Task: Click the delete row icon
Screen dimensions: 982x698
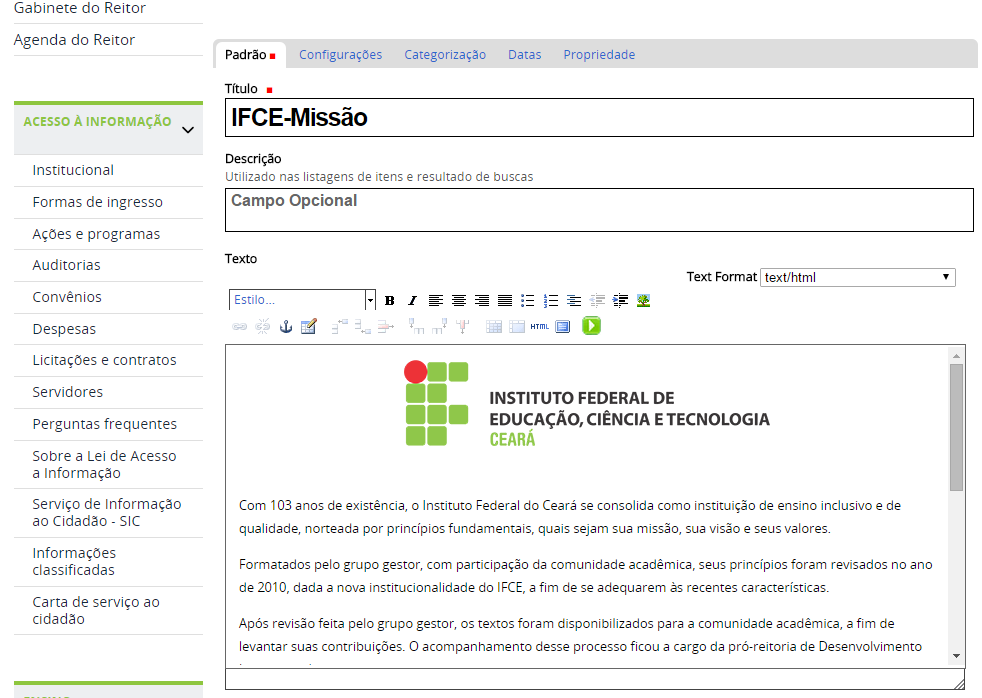Action: click(x=386, y=326)
